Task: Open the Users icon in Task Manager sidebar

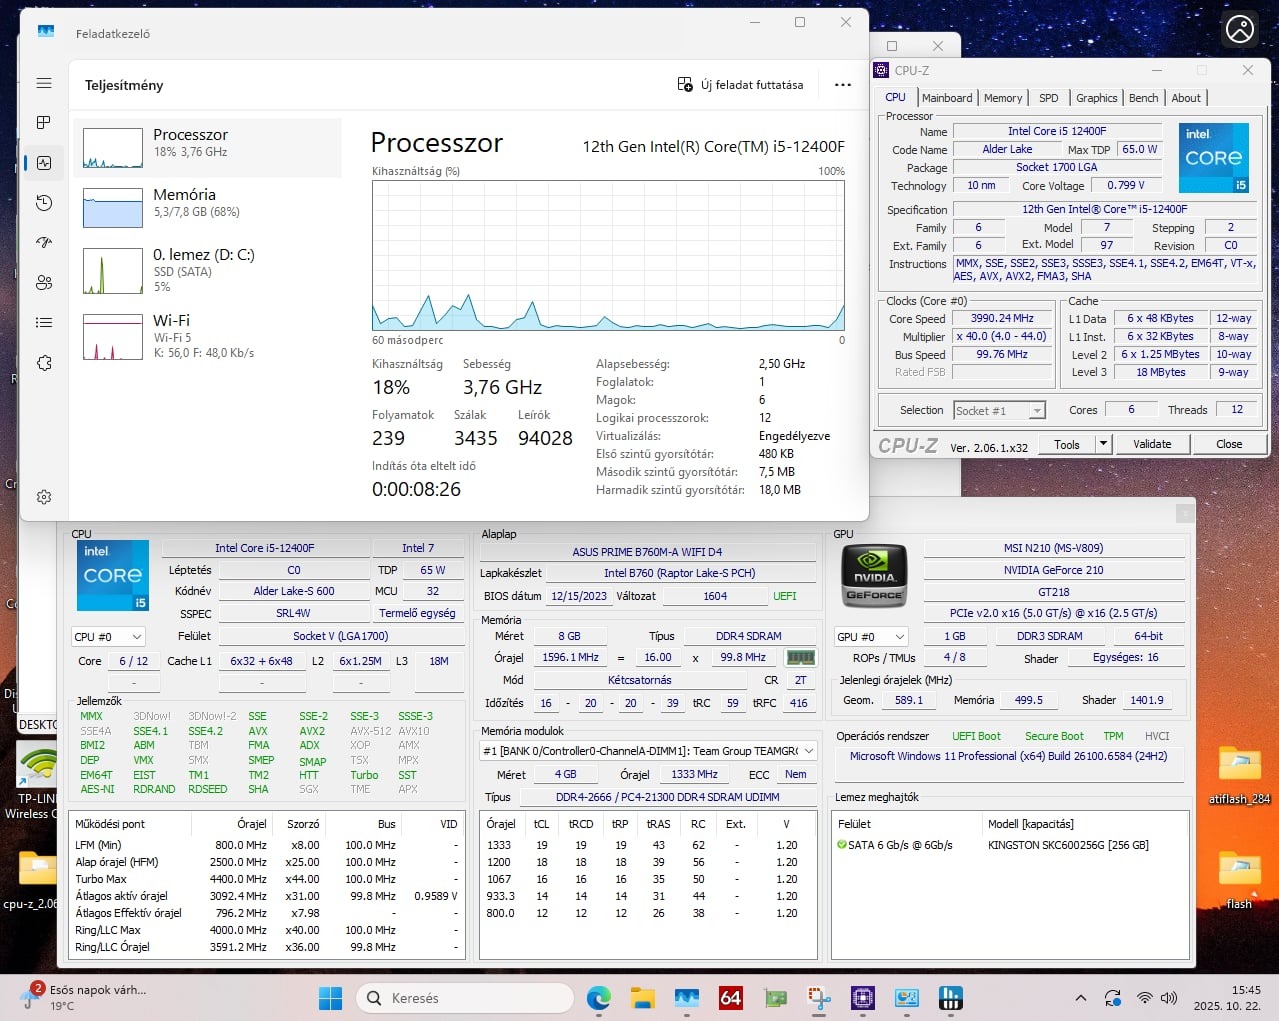Action: (44, 282)
